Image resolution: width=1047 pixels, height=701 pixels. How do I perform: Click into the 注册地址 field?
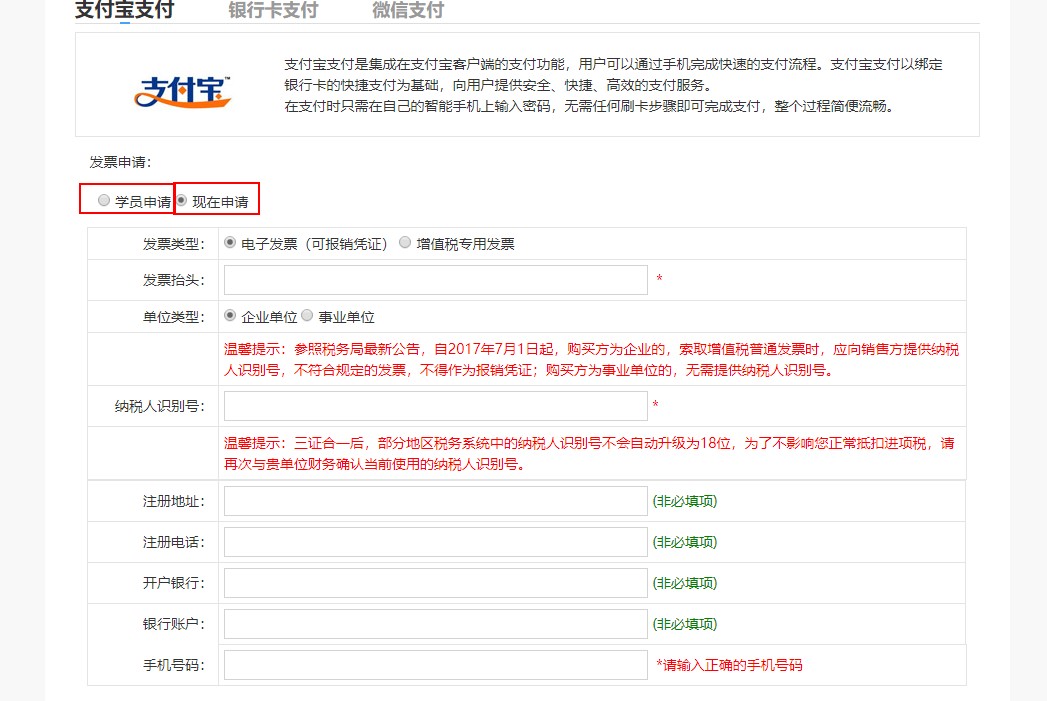435,501
